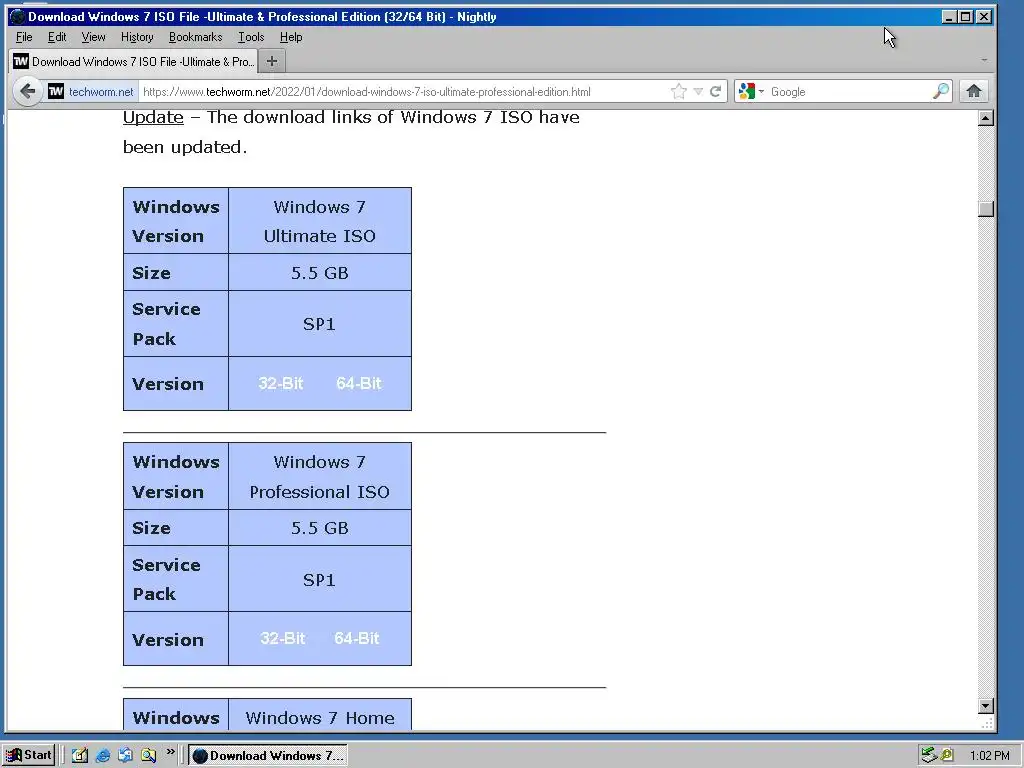Click 5.5 GB size in Professional table

click(x=320, y=528)
